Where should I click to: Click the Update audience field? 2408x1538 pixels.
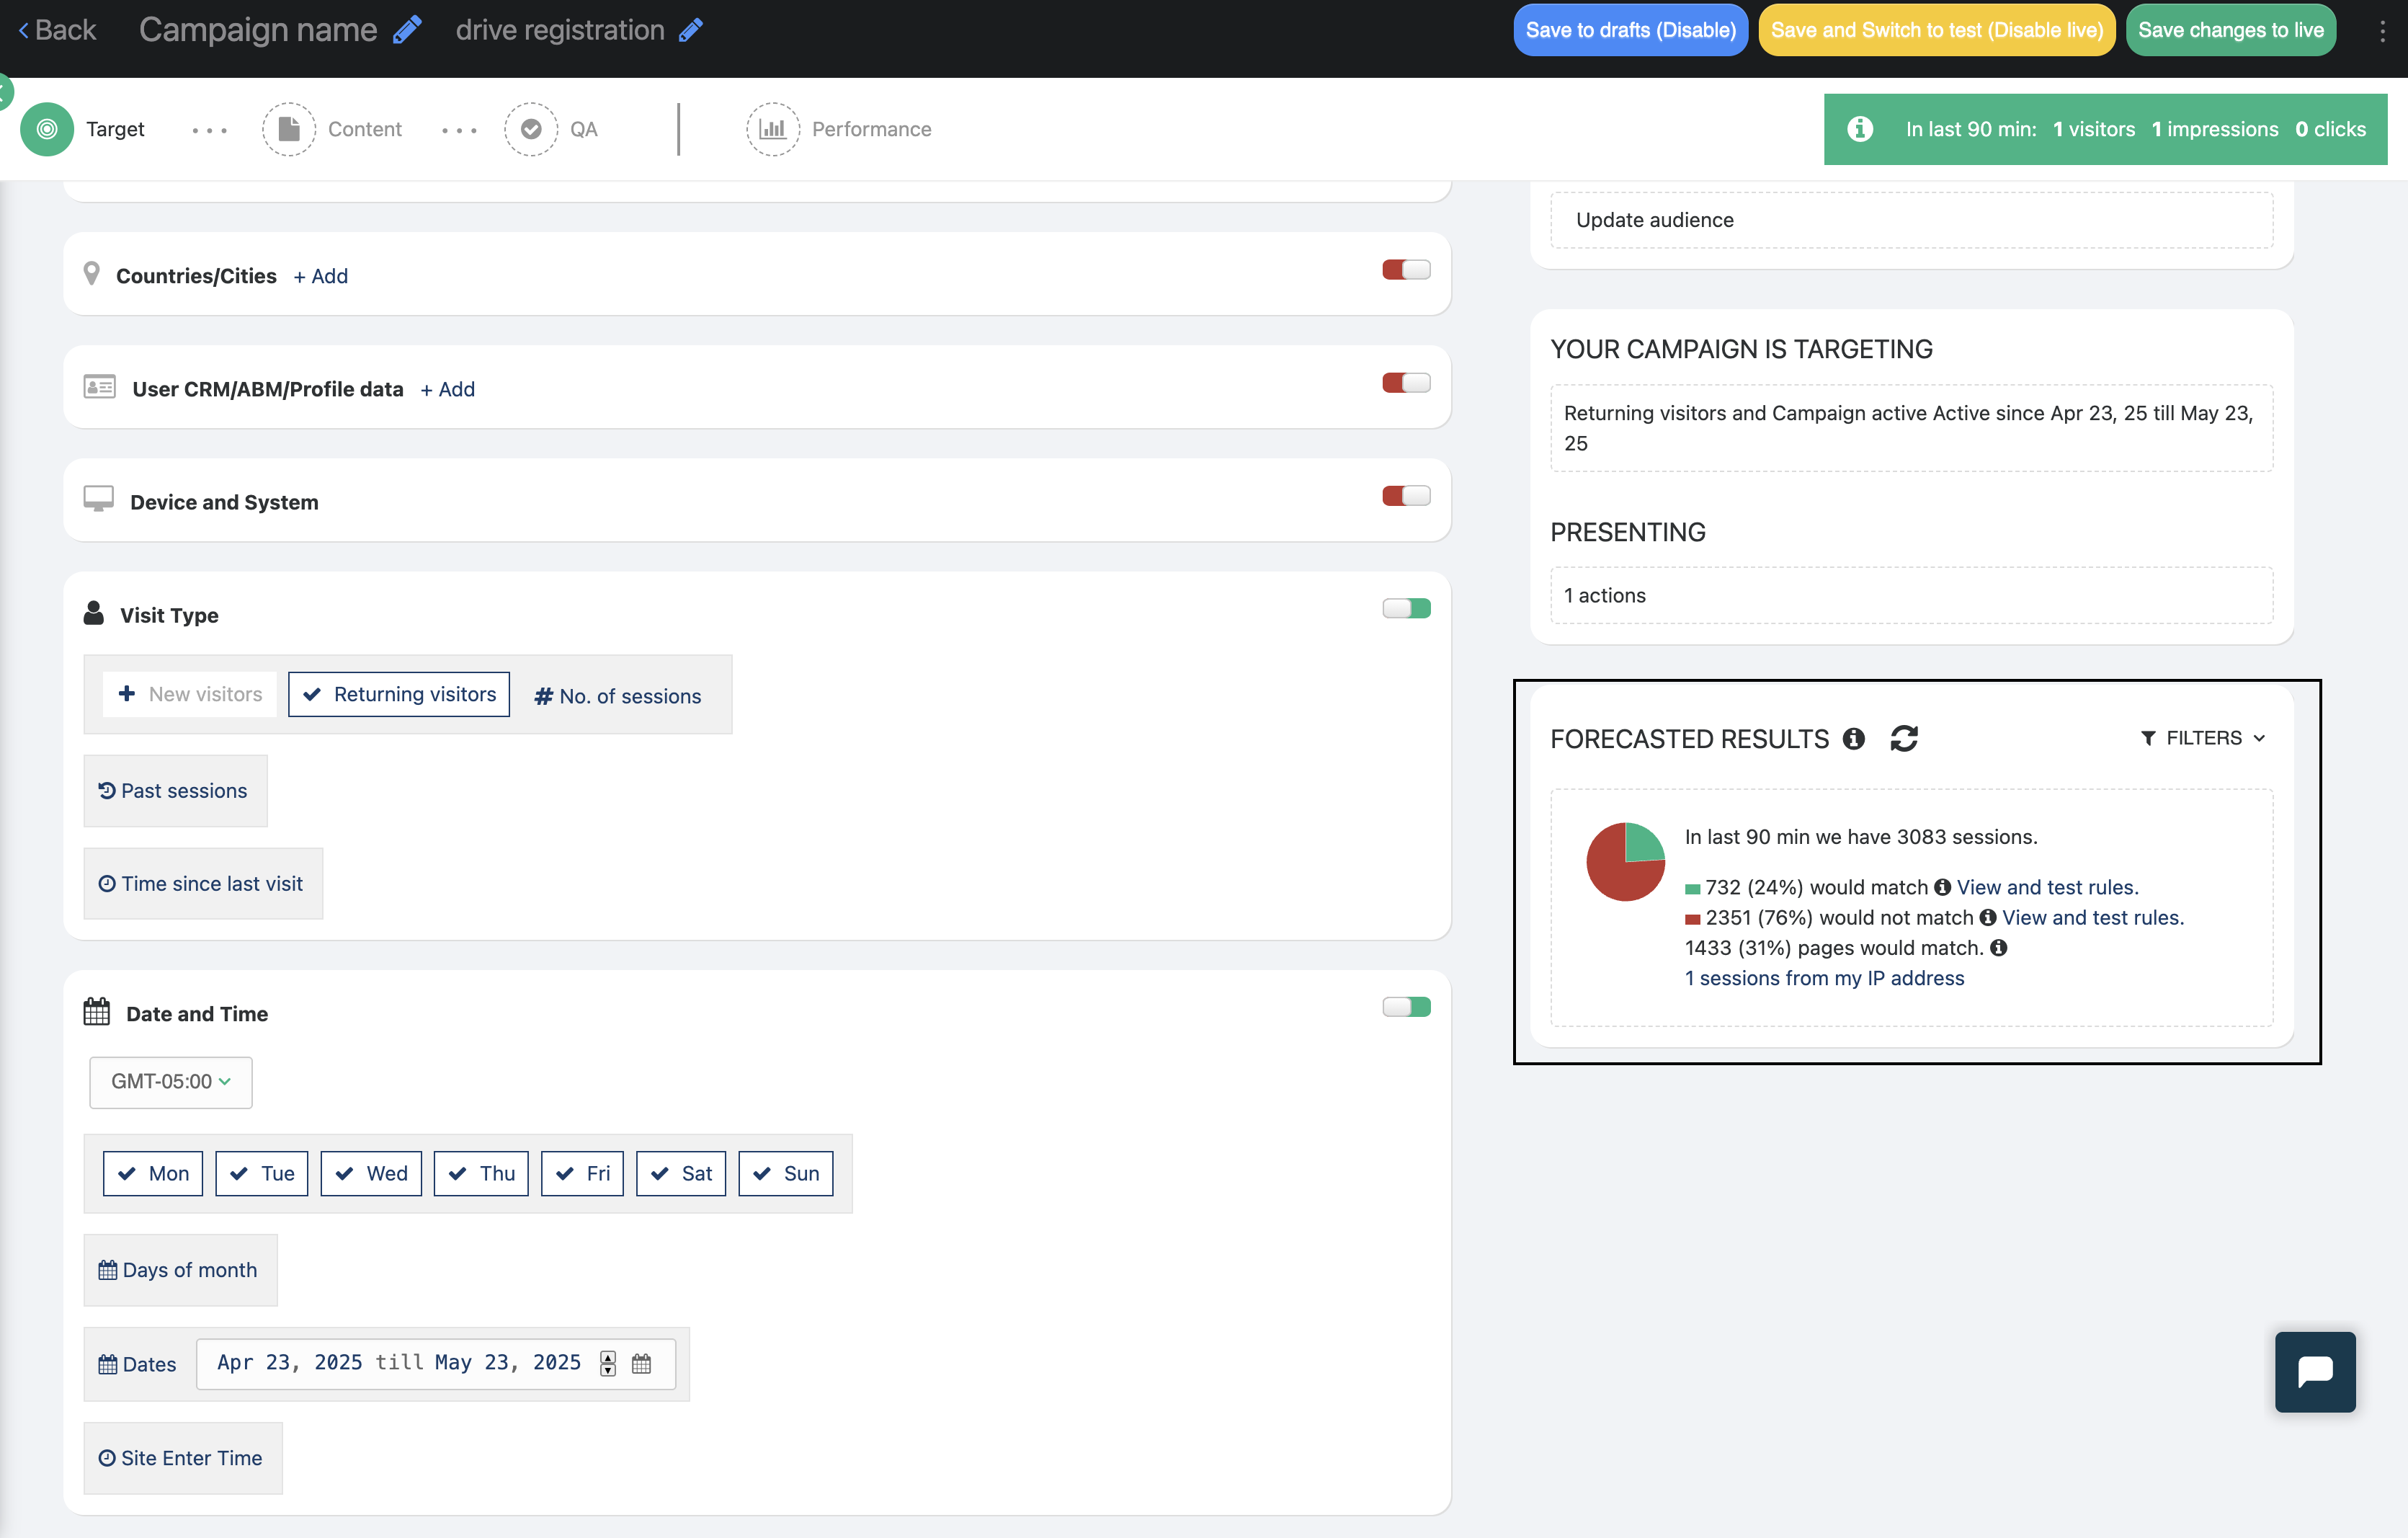(x=1911, y=220)
